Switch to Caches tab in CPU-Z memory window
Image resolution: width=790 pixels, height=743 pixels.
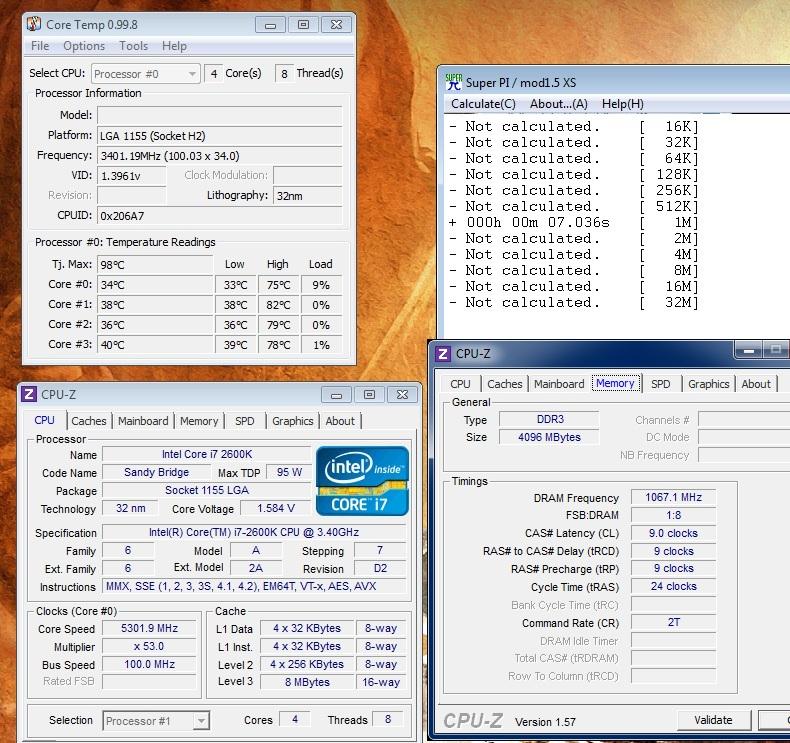[x=505, y=384]
